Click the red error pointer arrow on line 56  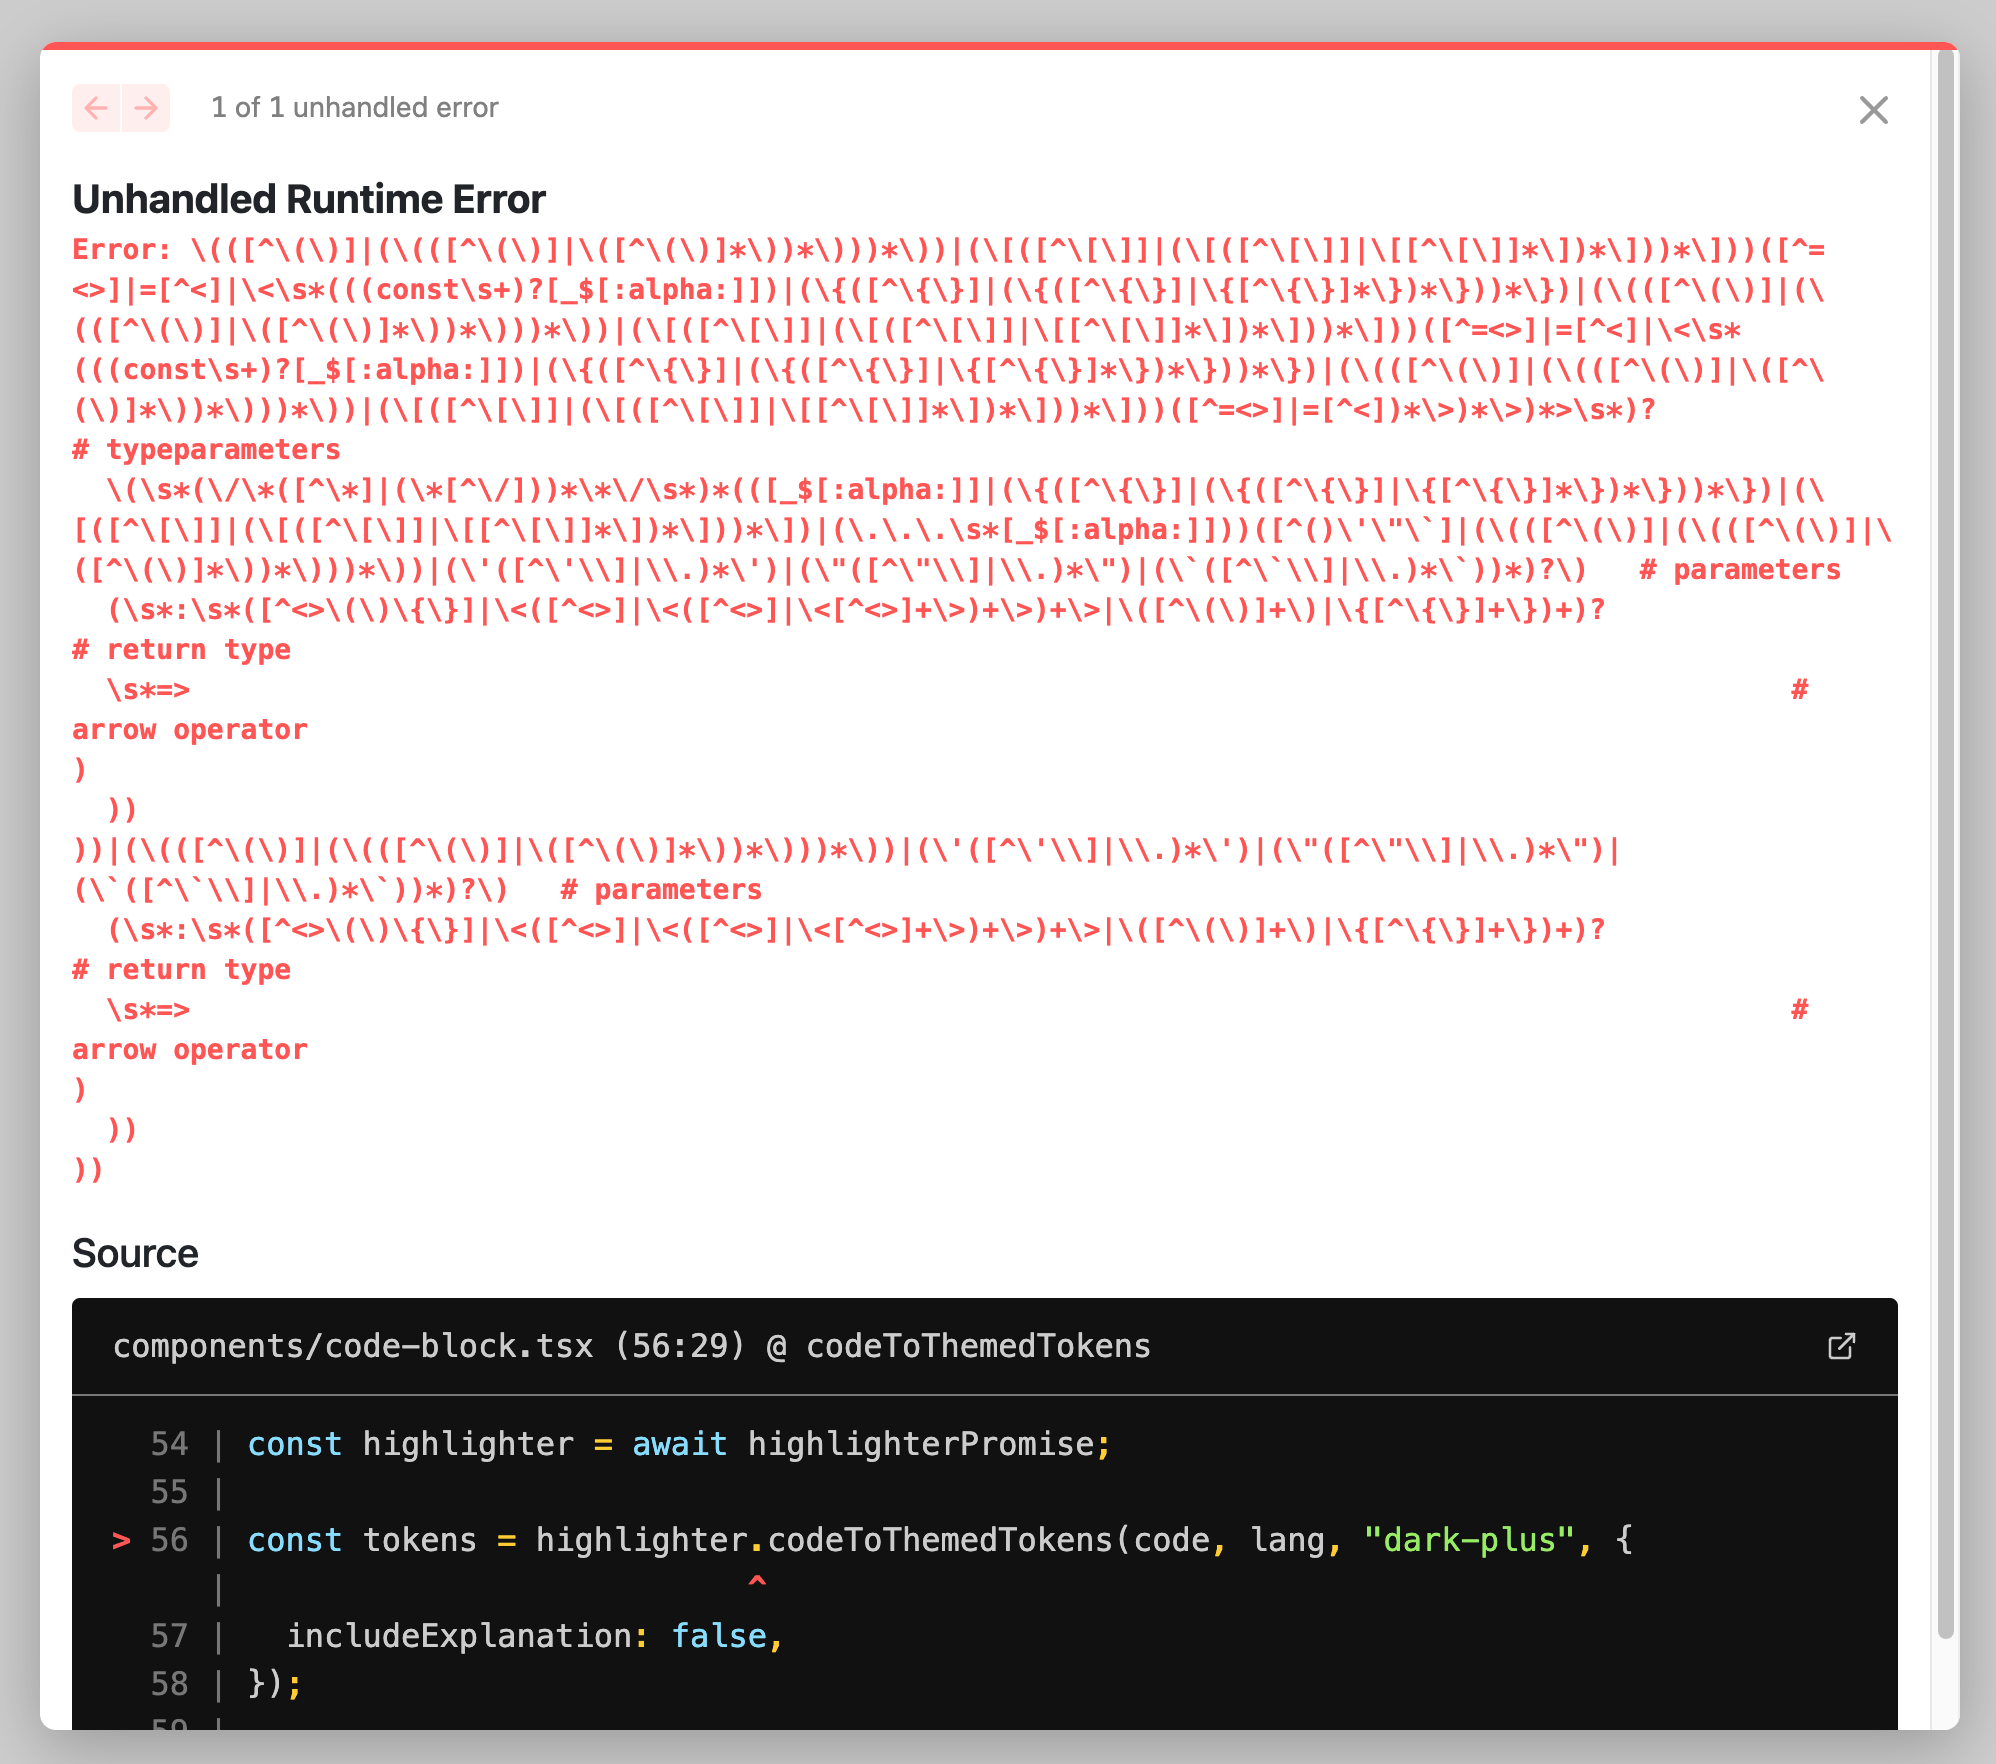[121, 1540]
